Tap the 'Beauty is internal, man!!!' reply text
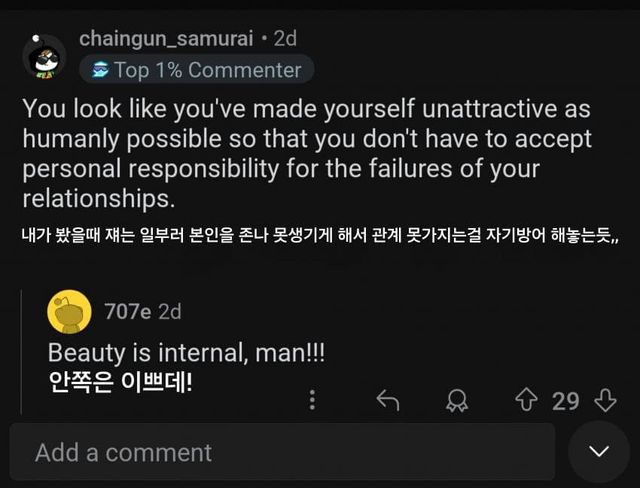Image resolution: width=640 pixels, height=488 pixels. 186,352
